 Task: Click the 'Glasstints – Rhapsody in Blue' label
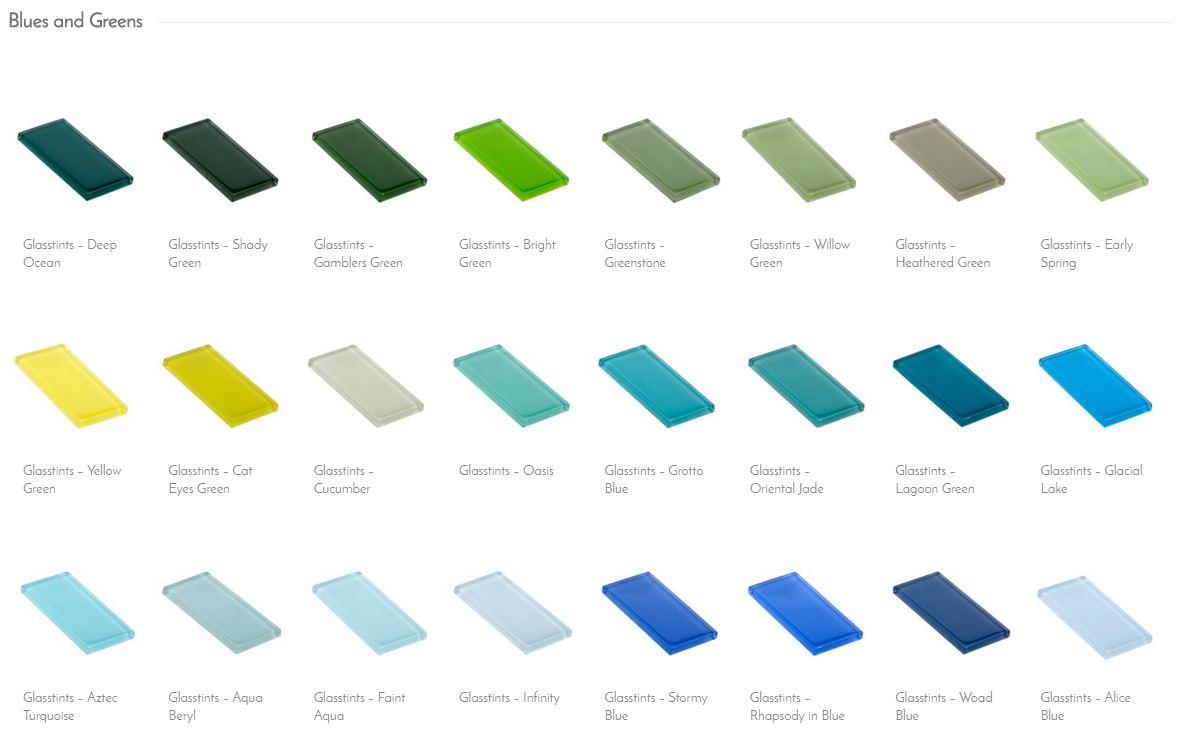coord(797,706)
